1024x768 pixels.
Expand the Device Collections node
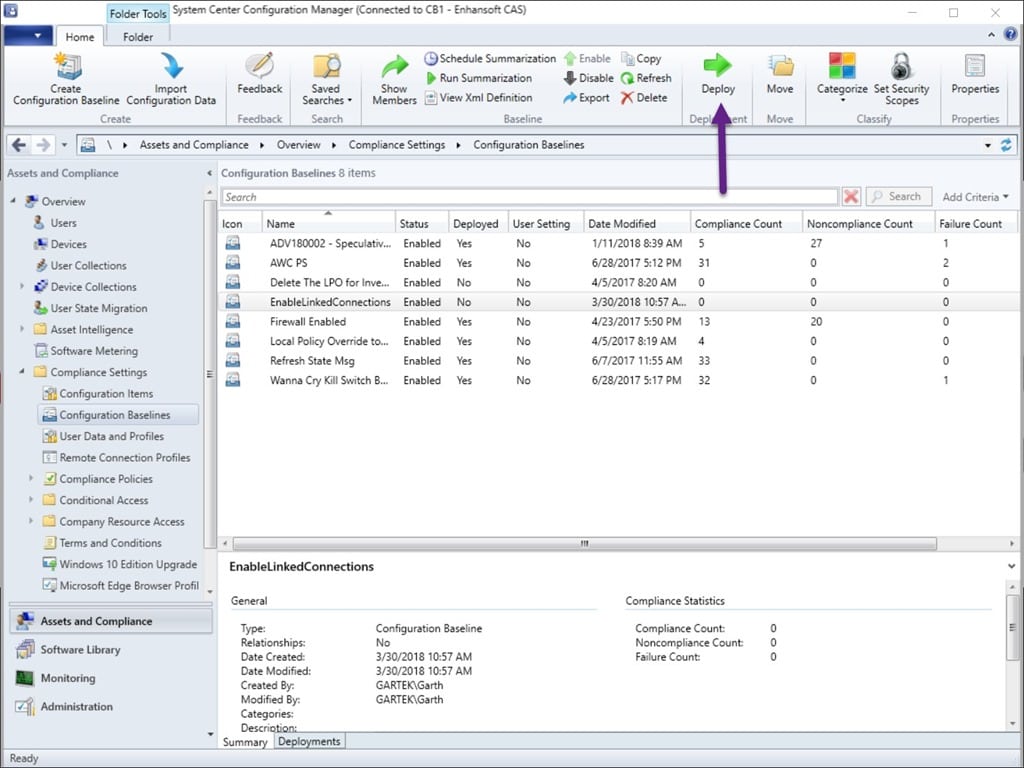(22, 286)
